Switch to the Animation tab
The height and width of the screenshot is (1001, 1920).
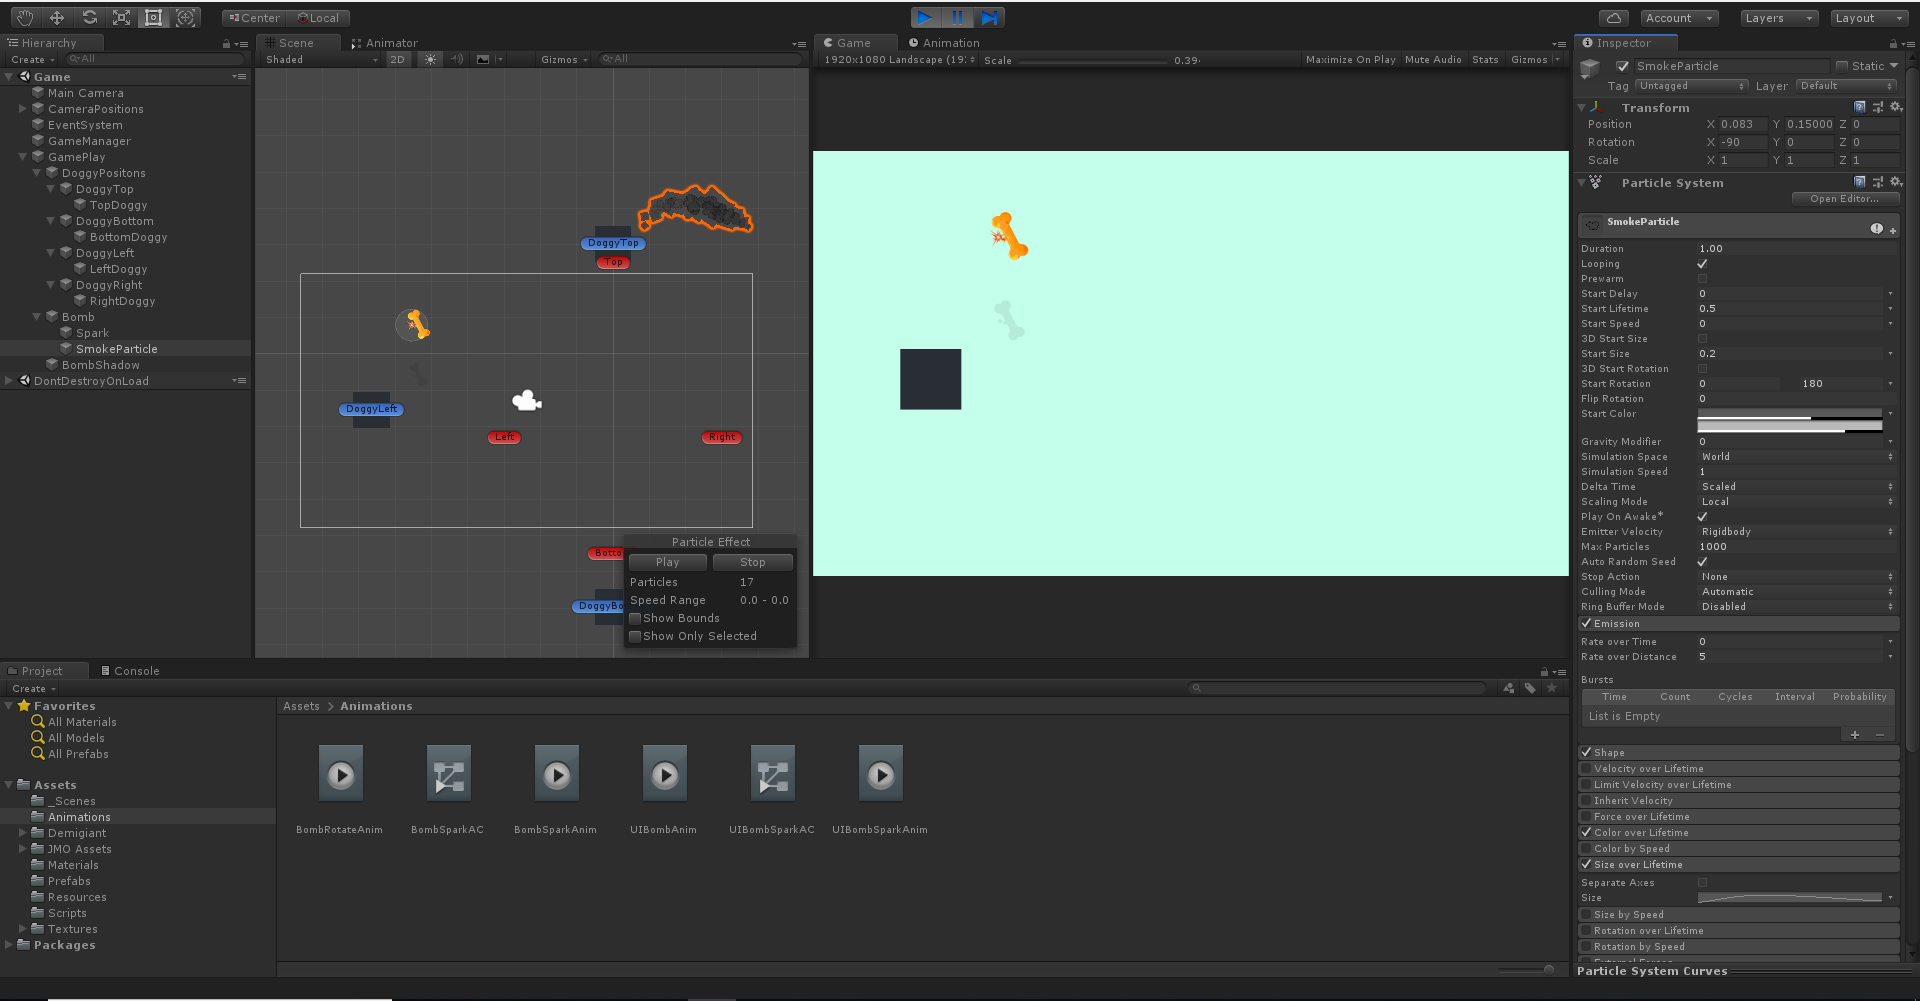(944, 43)
